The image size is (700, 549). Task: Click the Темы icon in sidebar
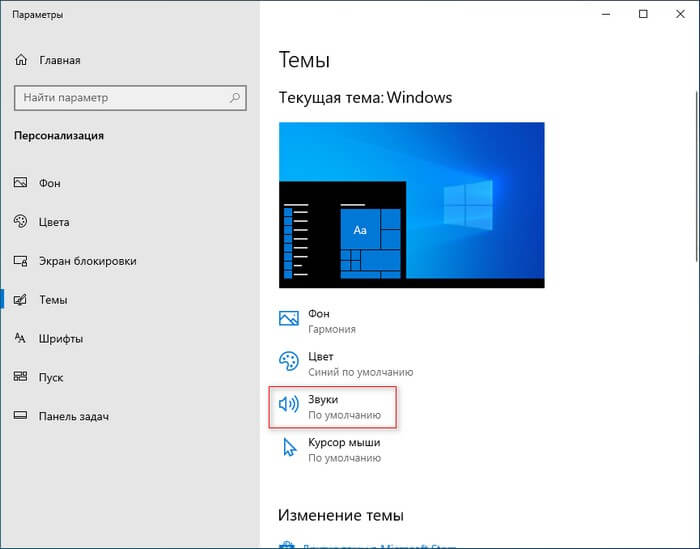tap(21, 299)
